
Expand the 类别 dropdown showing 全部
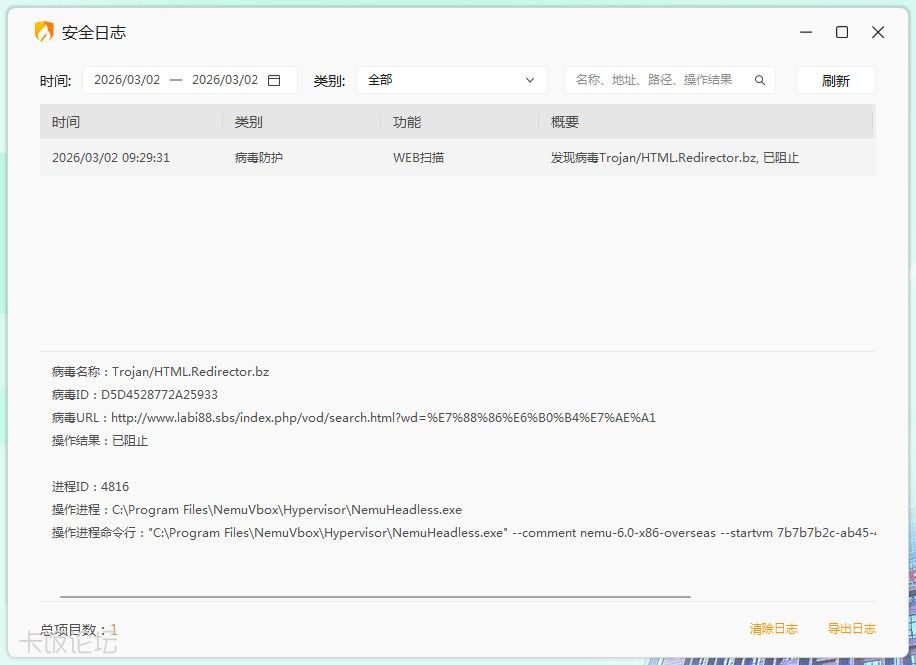tap(451, 80)
